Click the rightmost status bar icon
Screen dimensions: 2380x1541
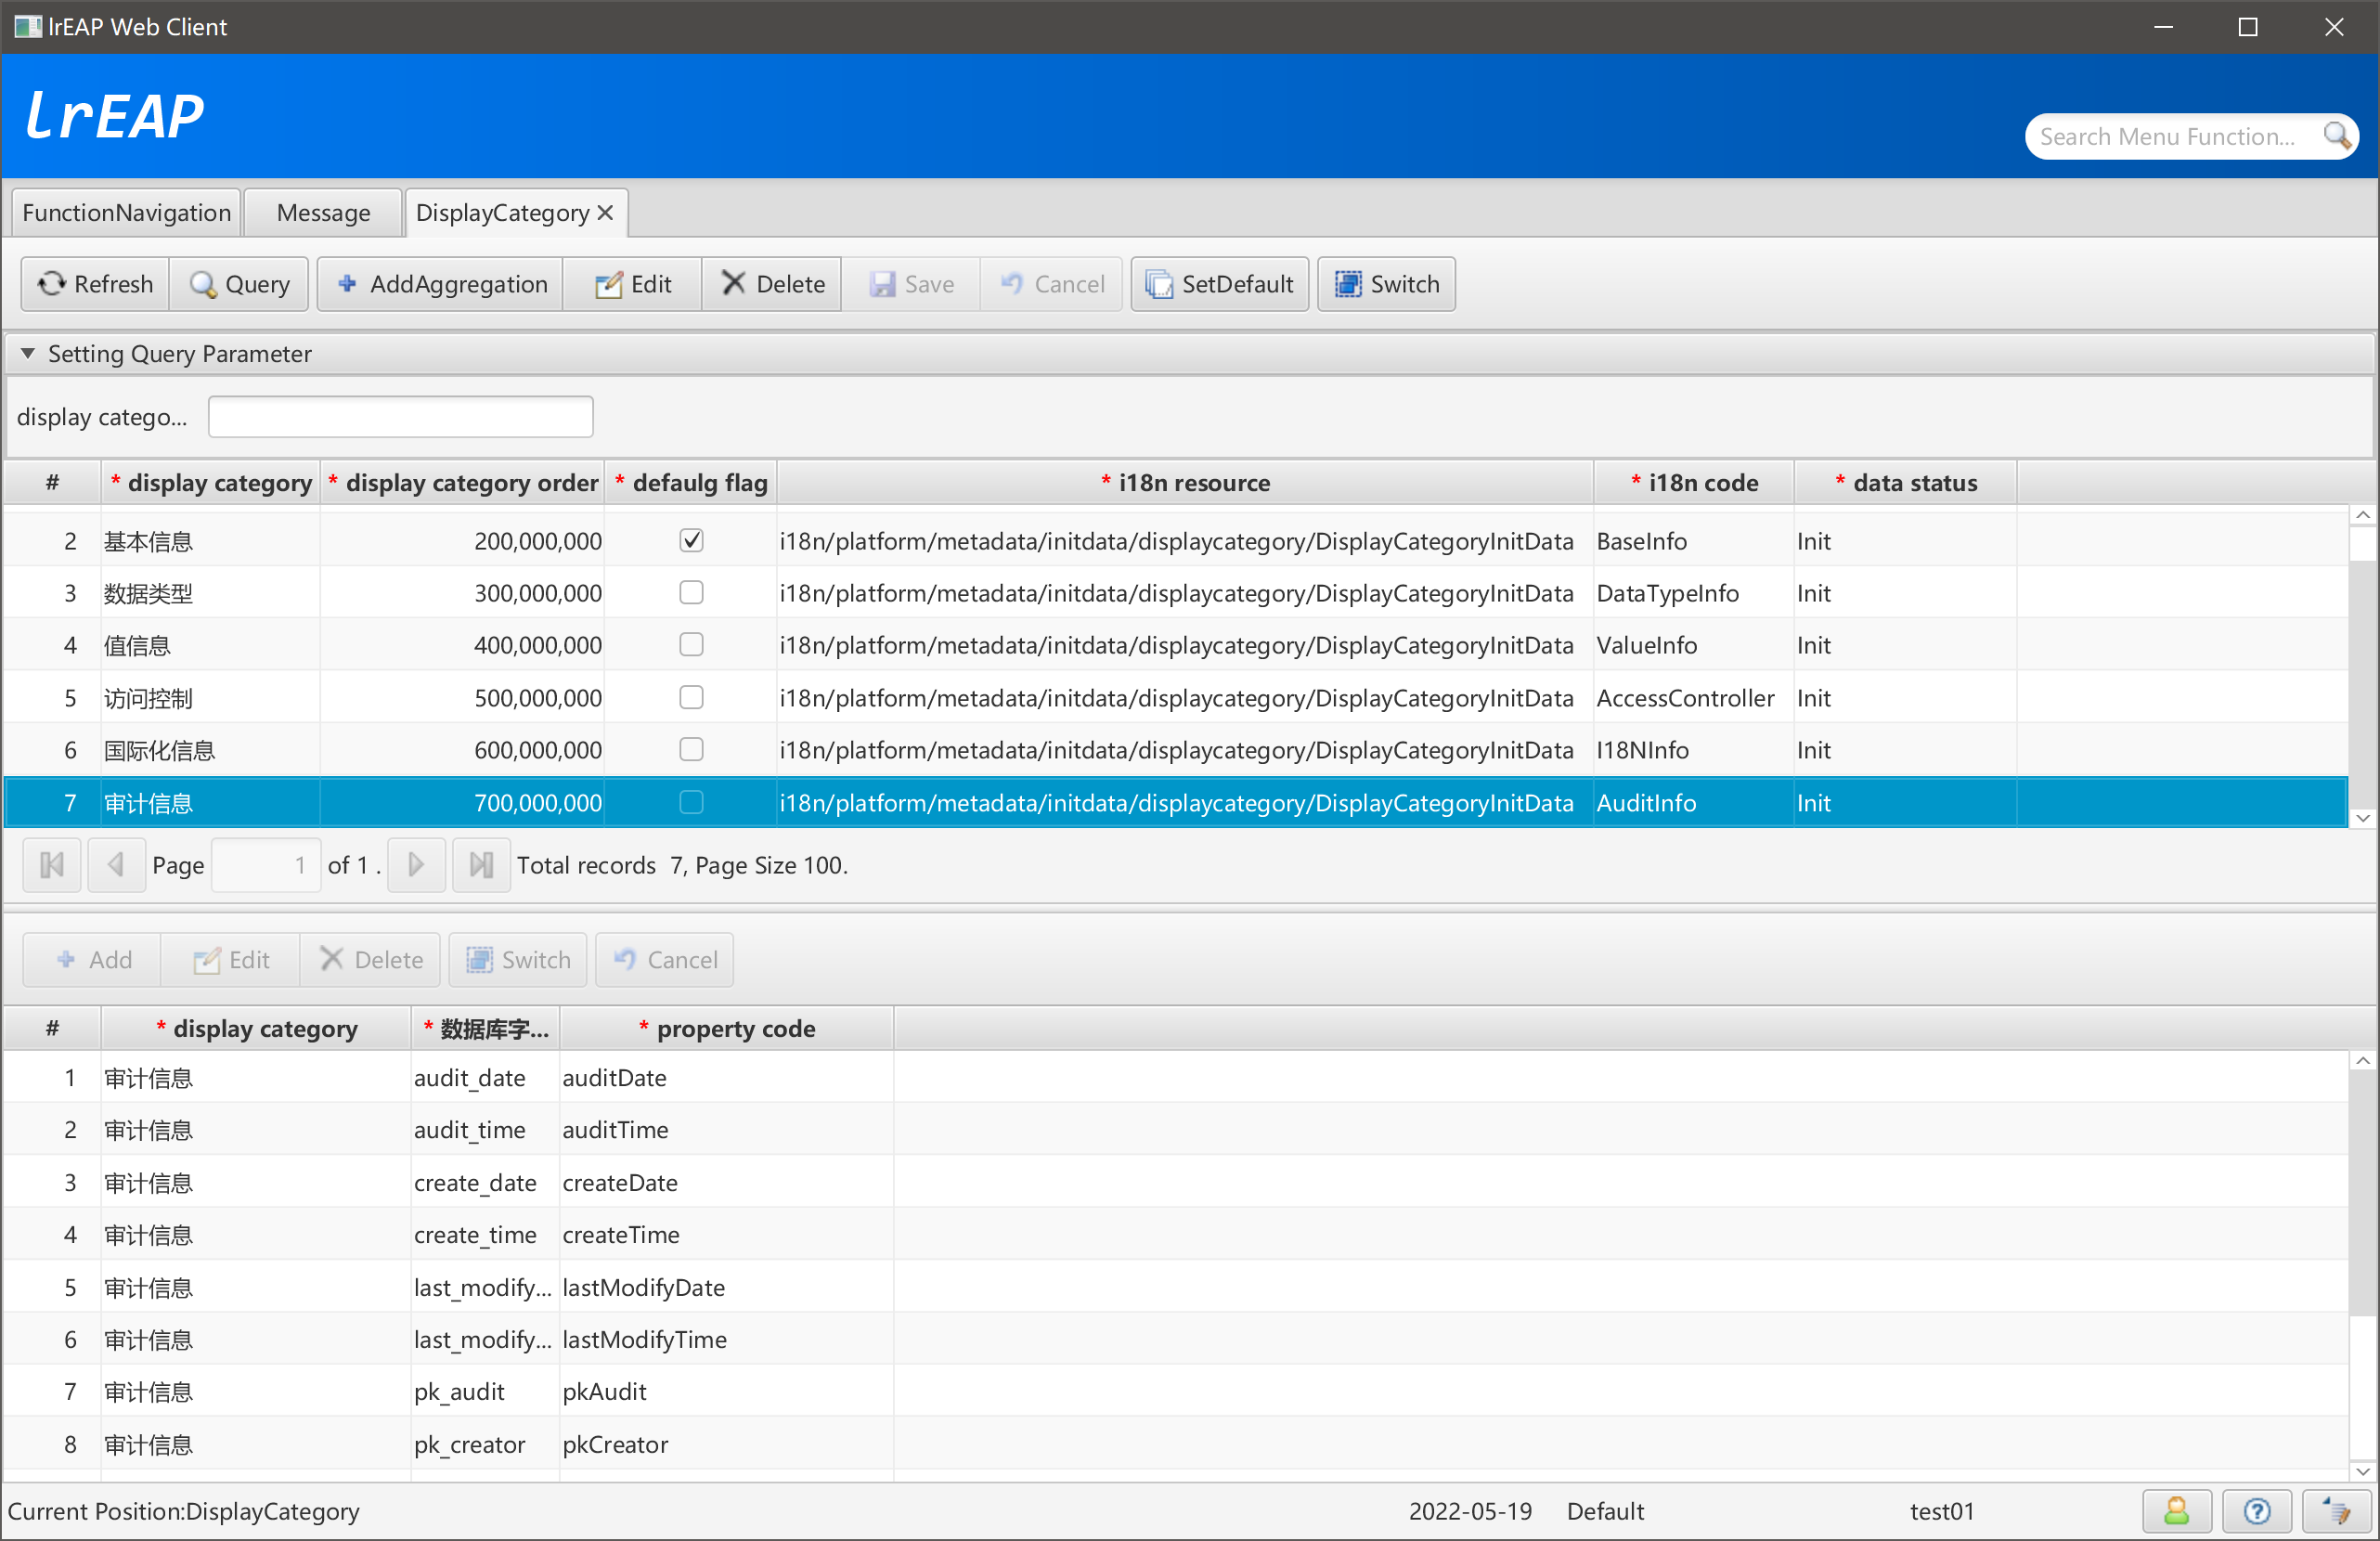pos(2336,1511)
